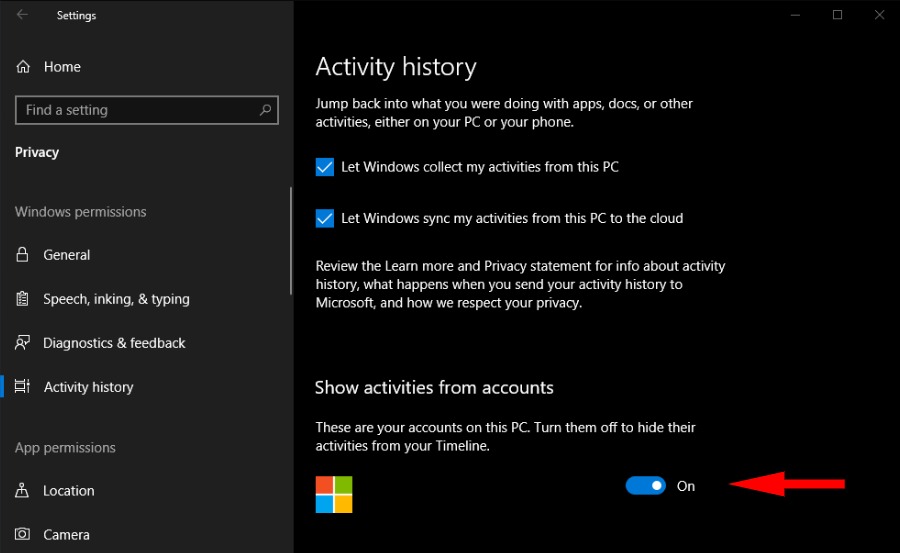The height and width of the screenshot is (553, 900).
Task: Click the Activity history icon
Action: coord(23,387)
